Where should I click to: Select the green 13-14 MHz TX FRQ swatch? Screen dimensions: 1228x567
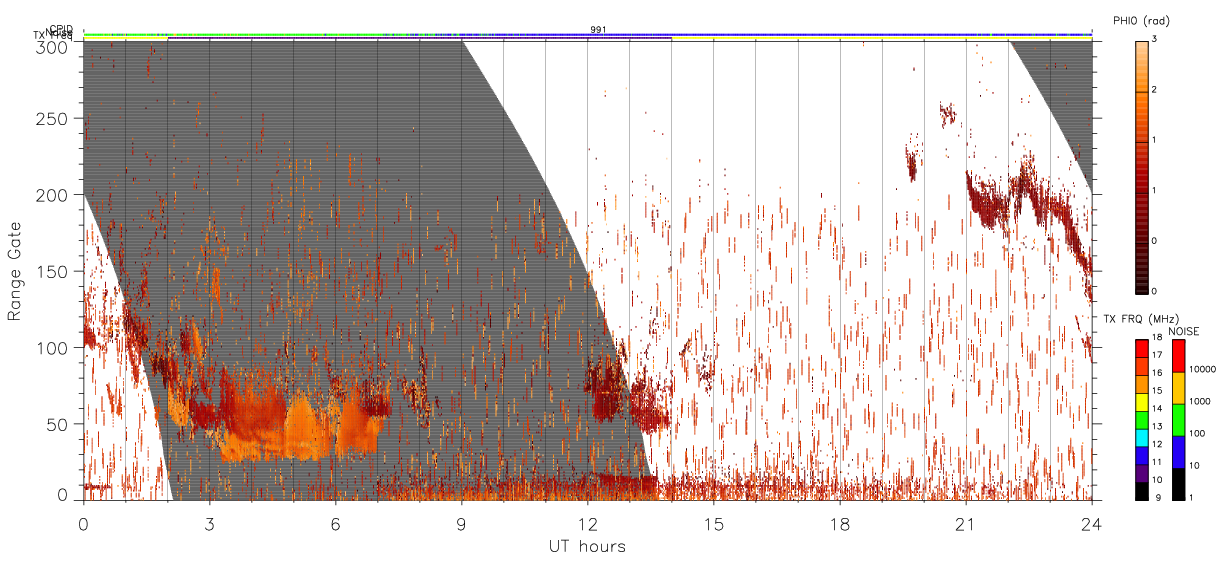(x=1141, y=420)
